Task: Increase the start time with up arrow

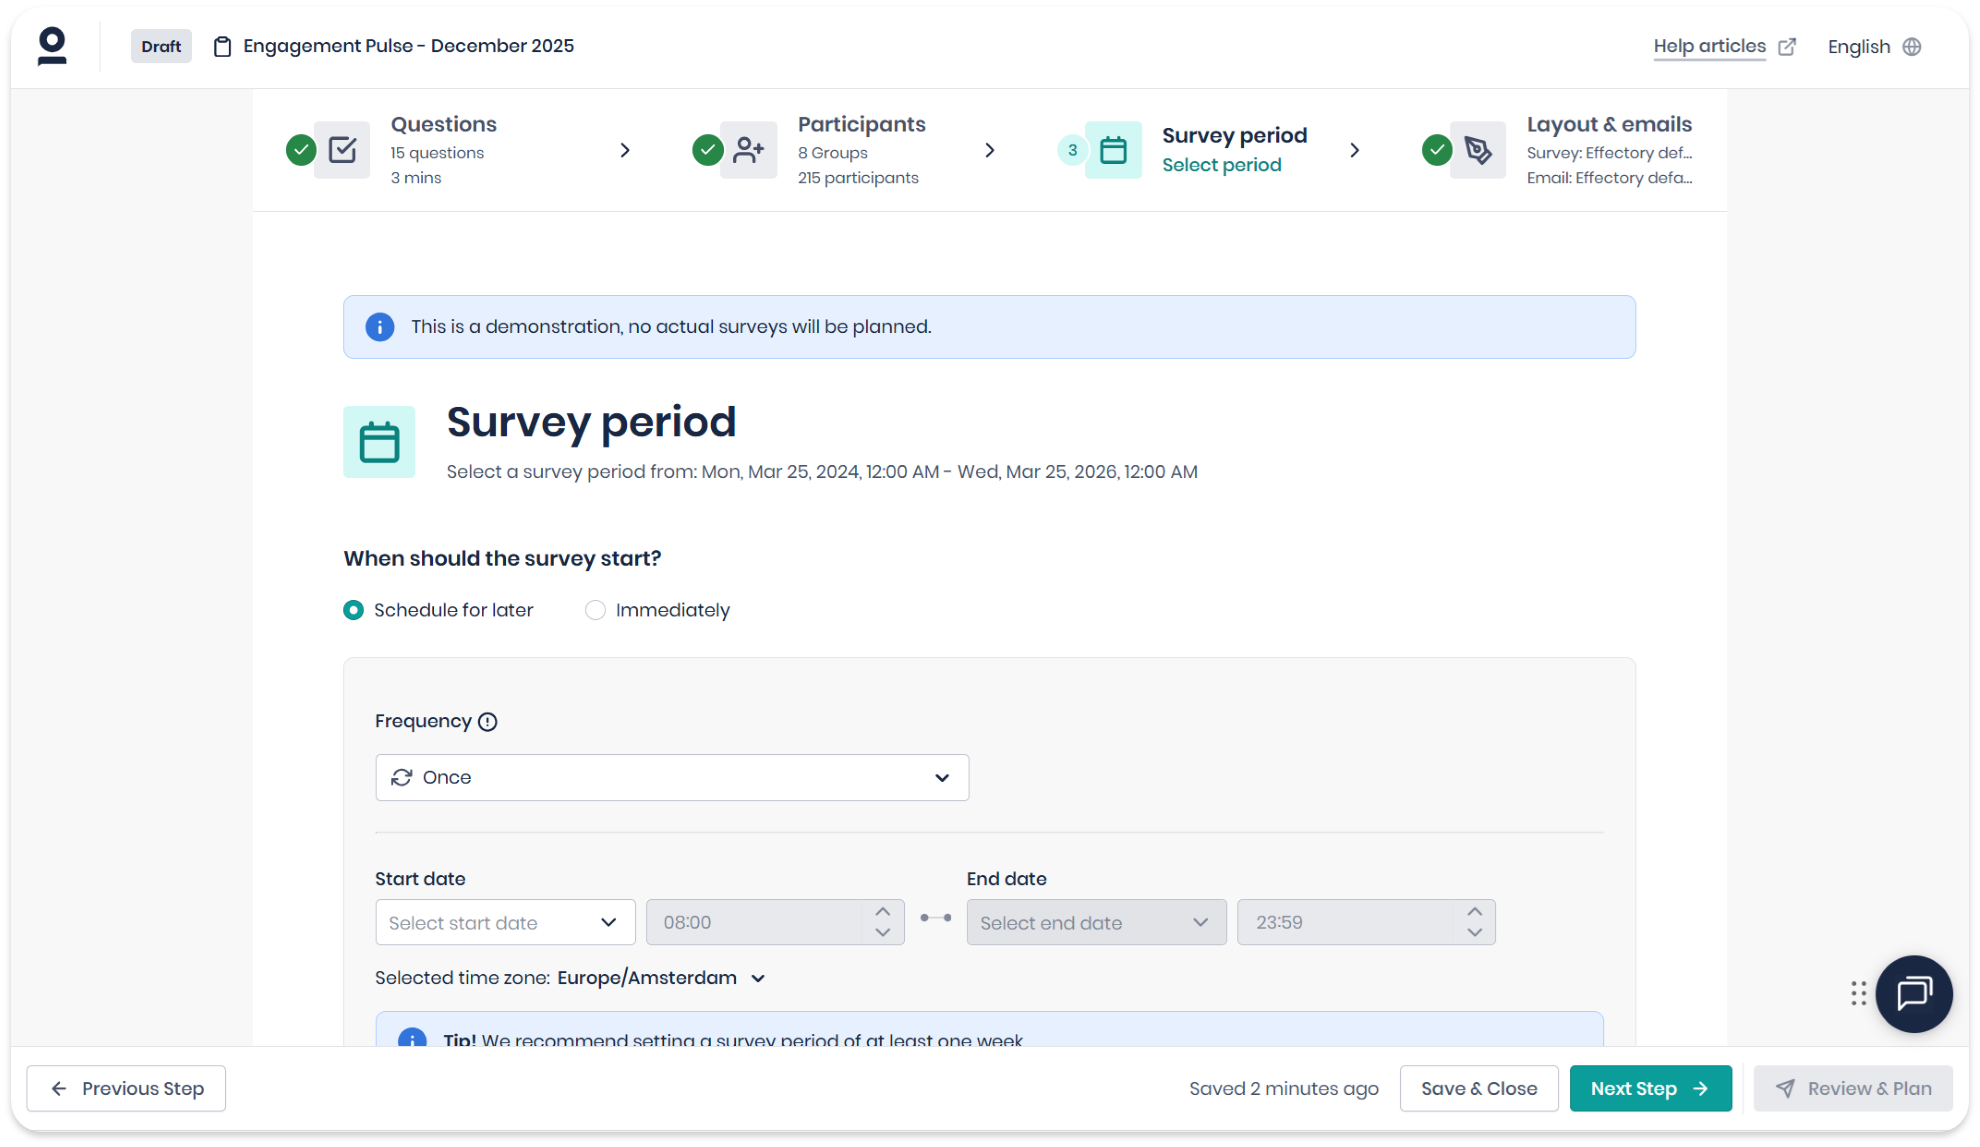Action: [x=882, y=912]
